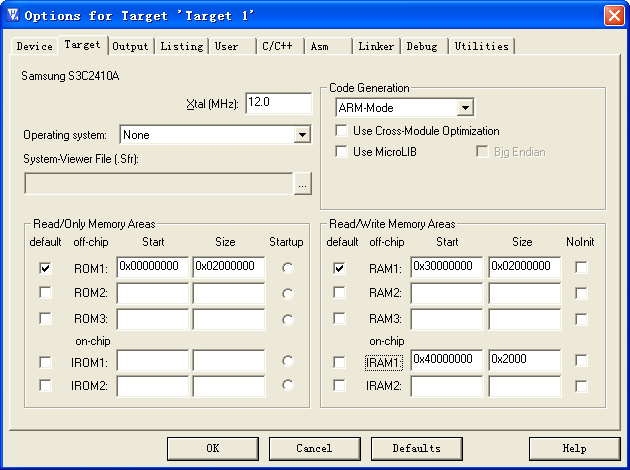This screenshot has width=630, height=470.
Task: Select the Target tab
Action: coord(82,45)
